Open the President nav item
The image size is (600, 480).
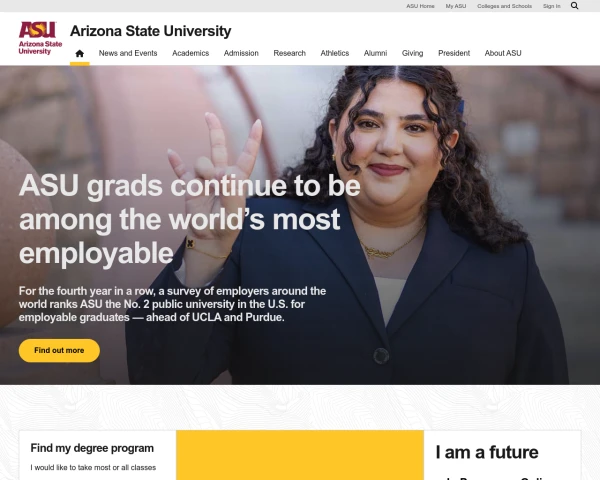pos(454,53)
